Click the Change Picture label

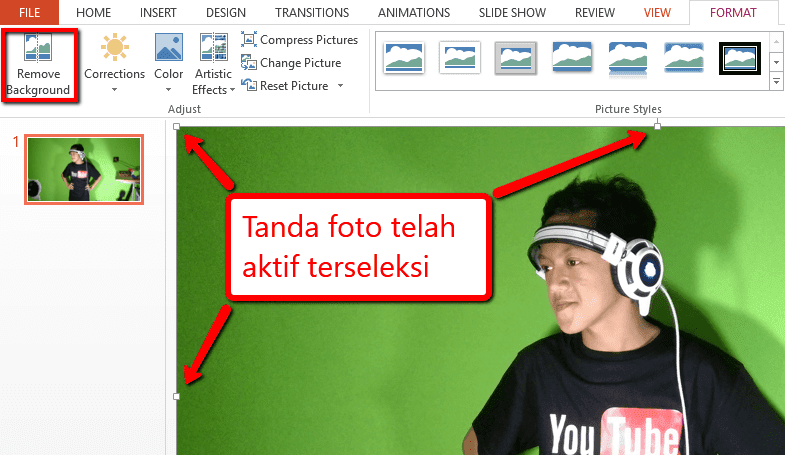pyautogui.click(x=300, y=63)
